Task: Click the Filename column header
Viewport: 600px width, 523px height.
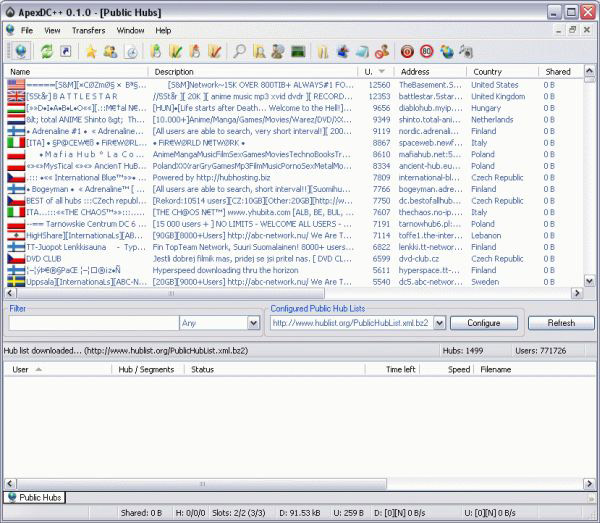Action: point(534,369)
